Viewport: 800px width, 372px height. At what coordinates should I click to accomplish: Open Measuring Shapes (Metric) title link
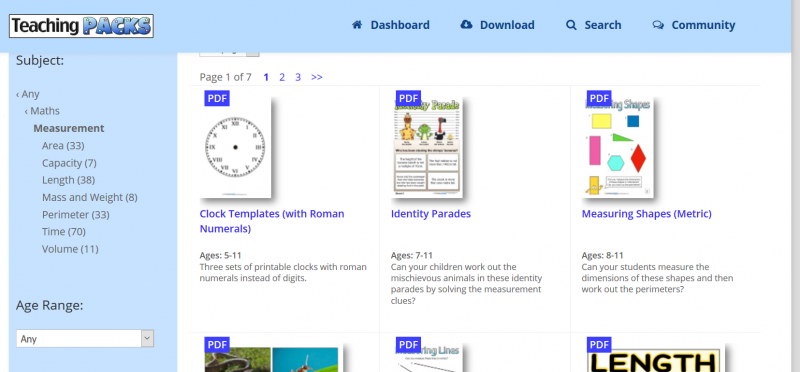pos(646,214)
